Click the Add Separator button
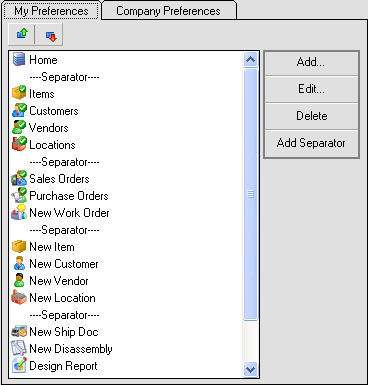 pyautogui.click(x=311, y=143)
